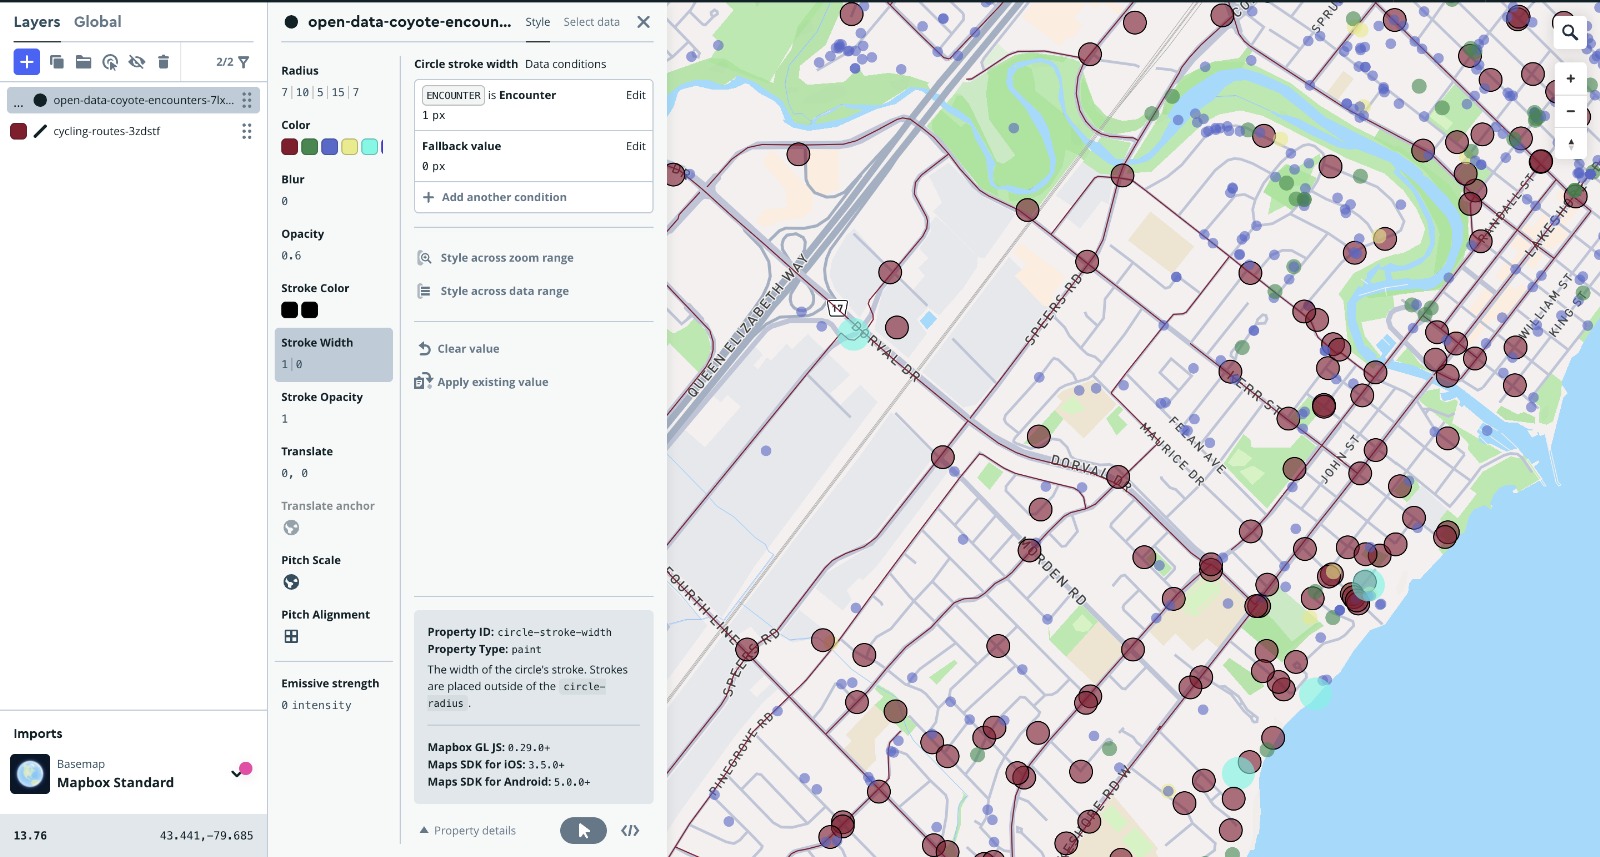This screenshot has width=1600, height=857.
Task: Expand the Mapbox Standard basemap chevron
Action: pyautogui.click(x=236, y=773)
